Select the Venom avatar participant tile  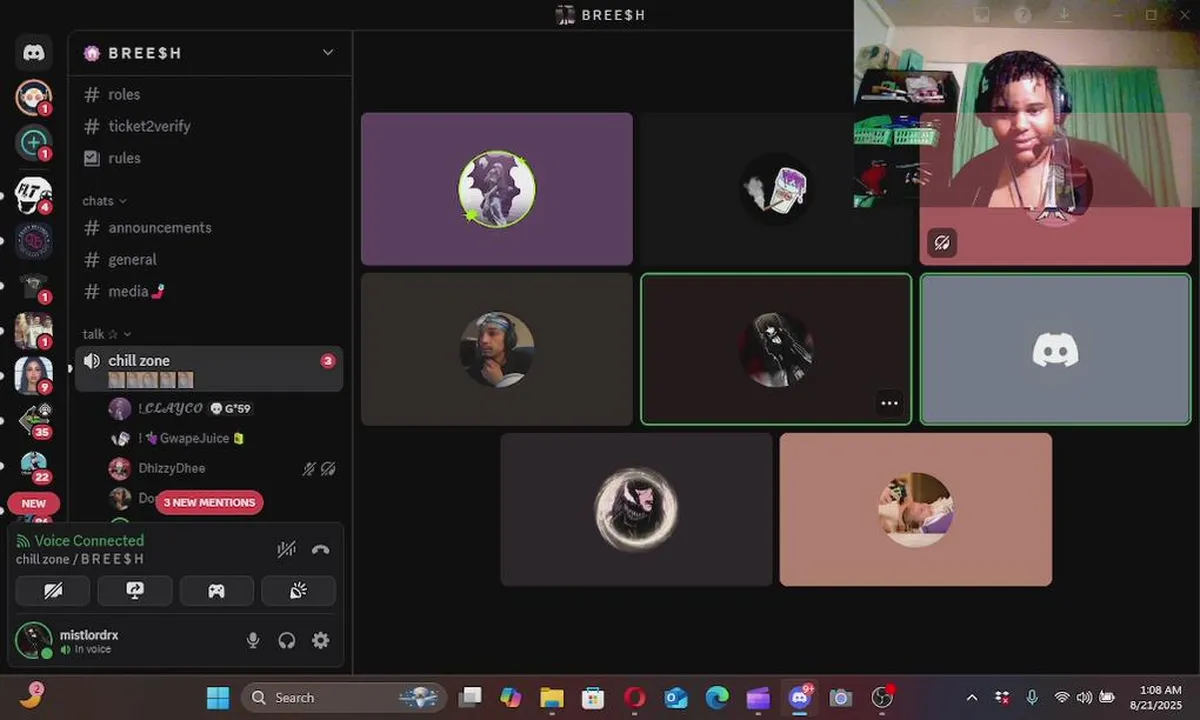click(x=636, y=509)
